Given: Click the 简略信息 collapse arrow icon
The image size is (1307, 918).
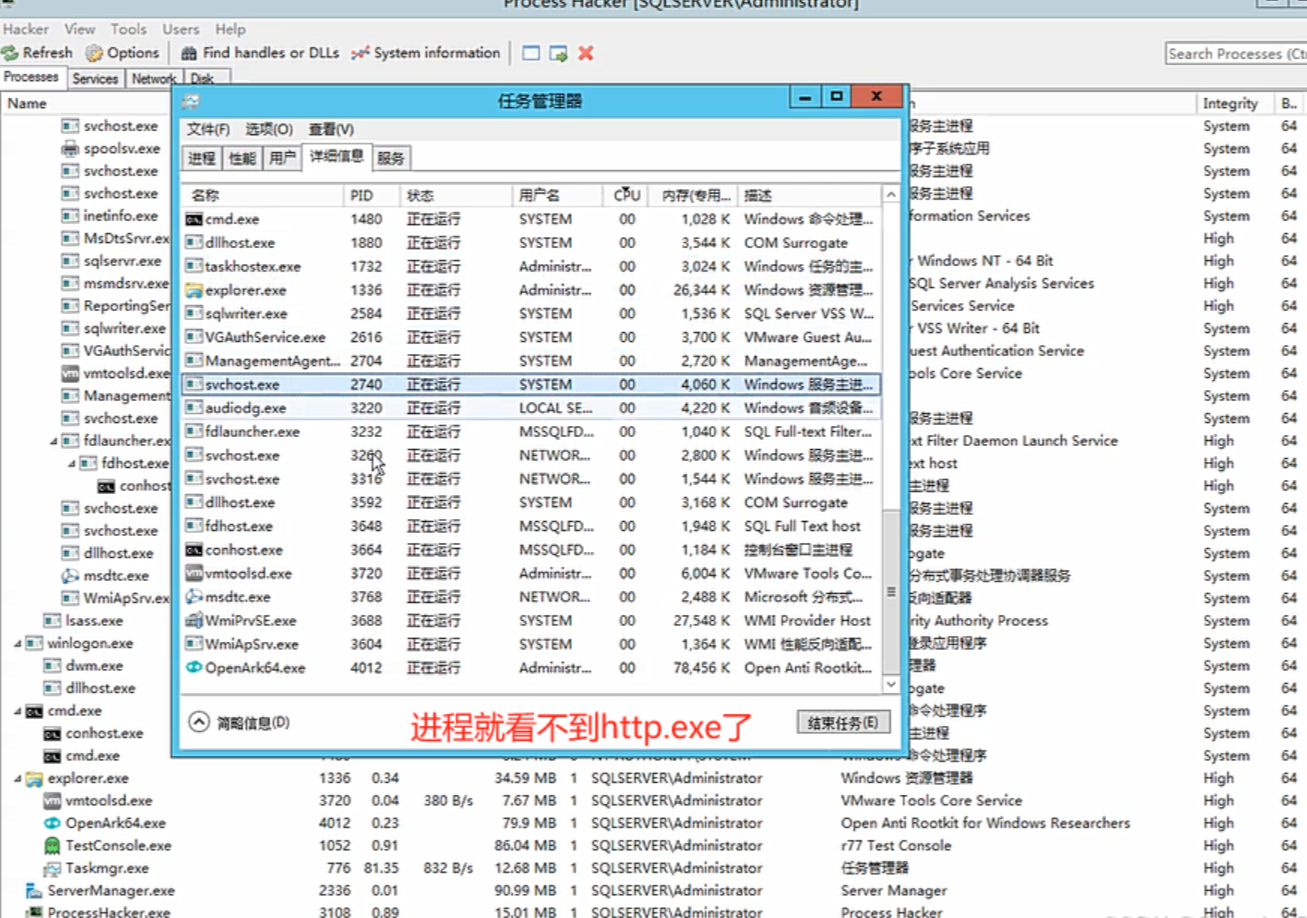Looking at the screenshot, I should 198,722.
